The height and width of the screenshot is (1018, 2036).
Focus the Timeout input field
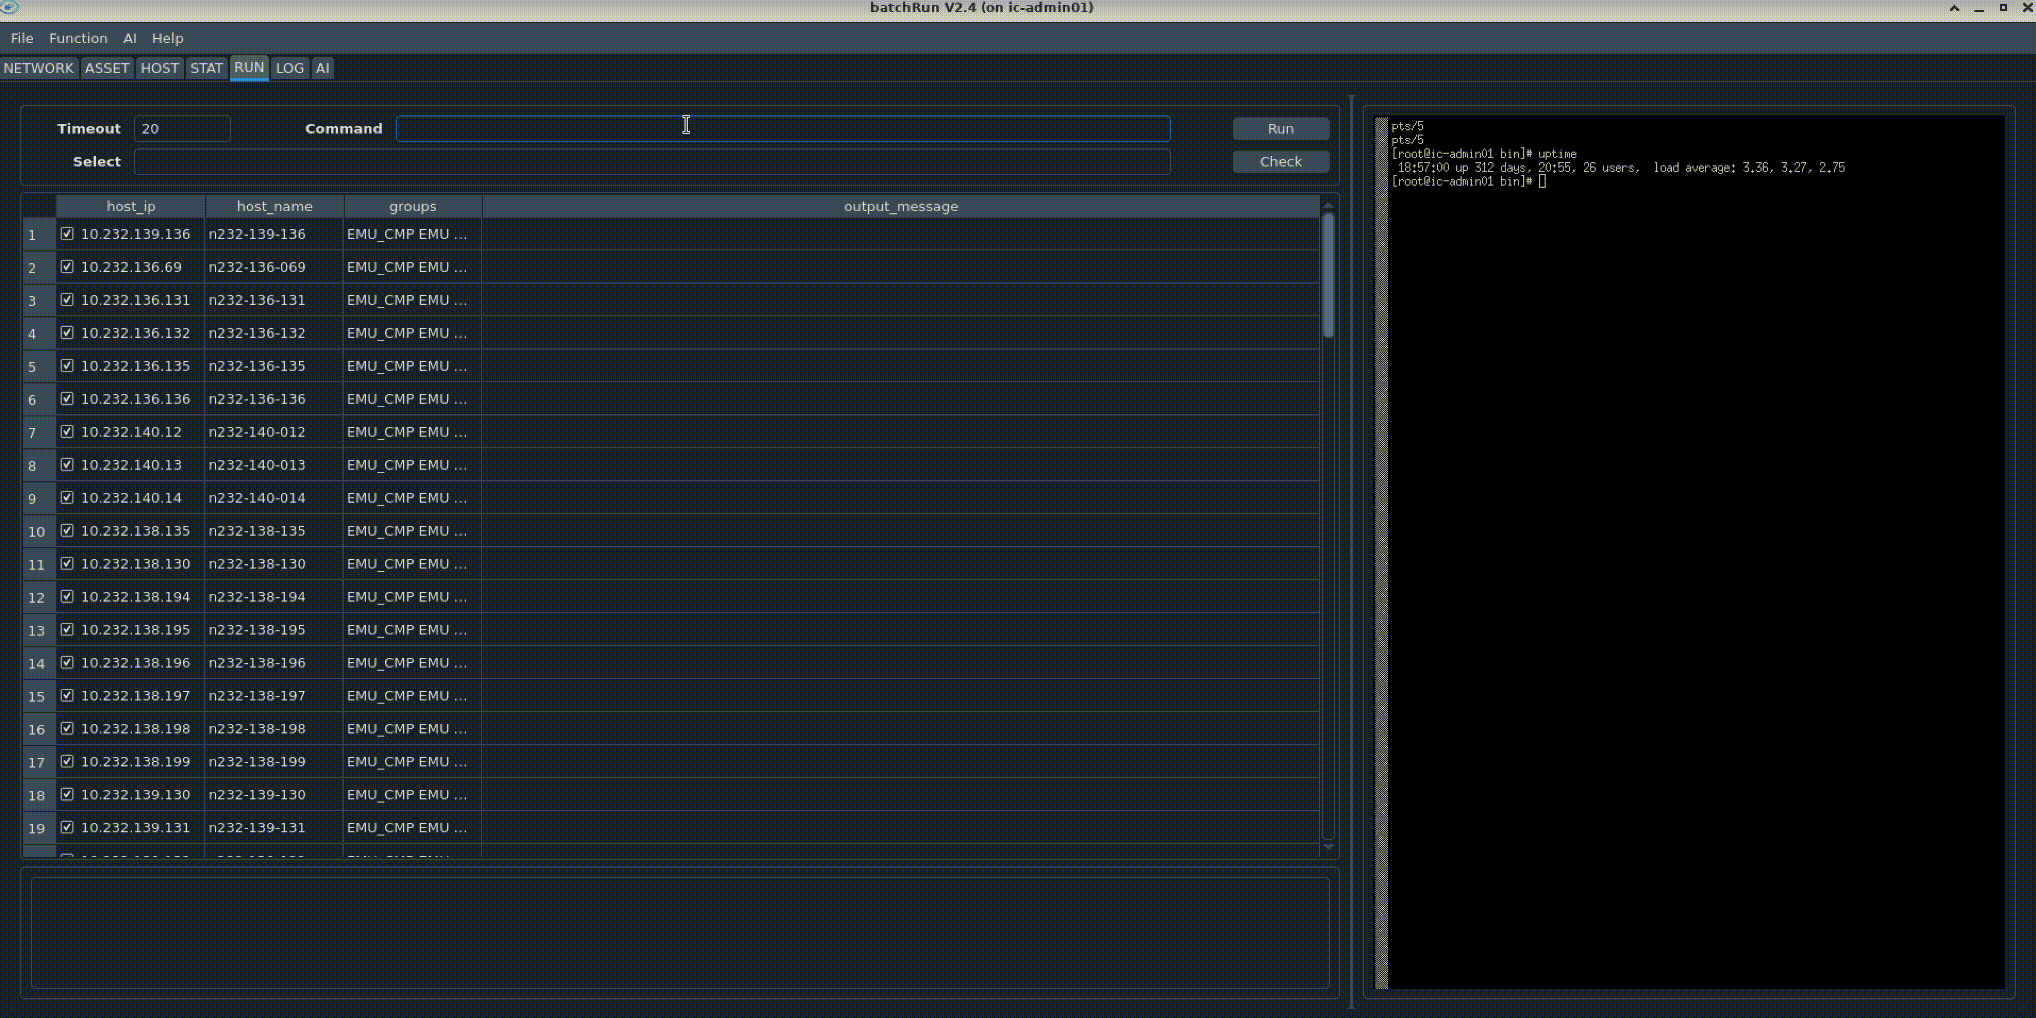(182, 129)
